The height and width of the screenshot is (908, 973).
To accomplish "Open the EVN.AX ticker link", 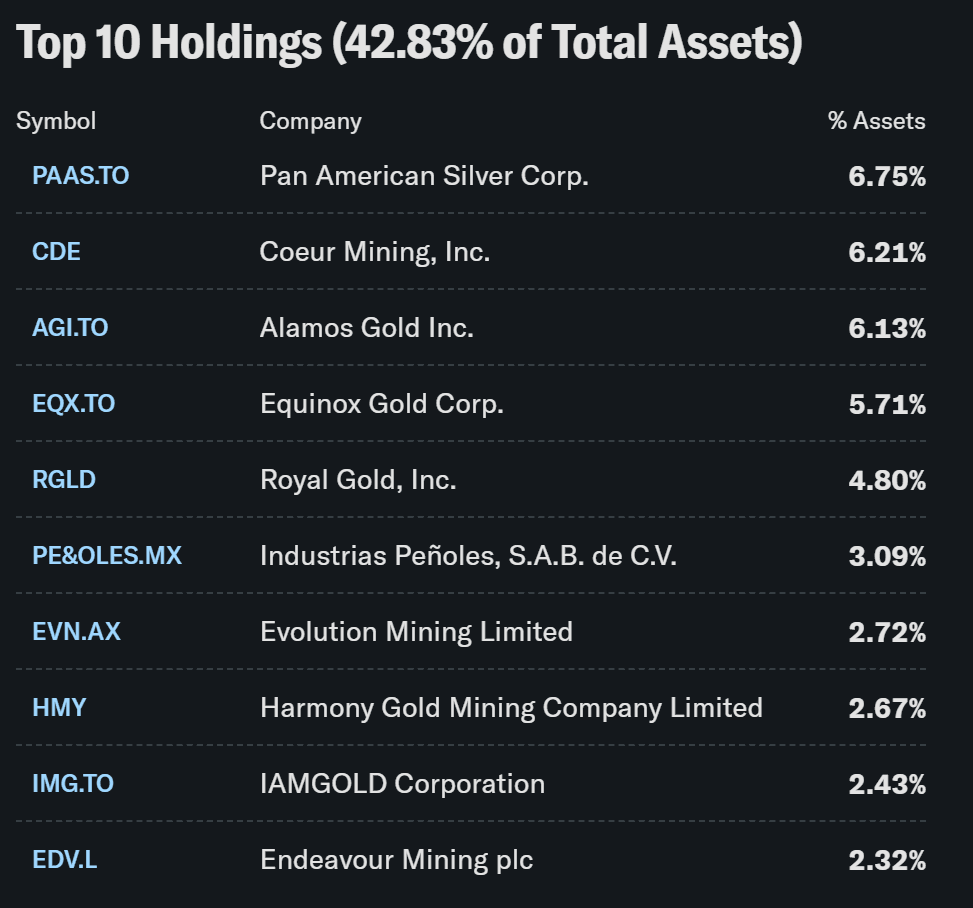I will 76,632.
